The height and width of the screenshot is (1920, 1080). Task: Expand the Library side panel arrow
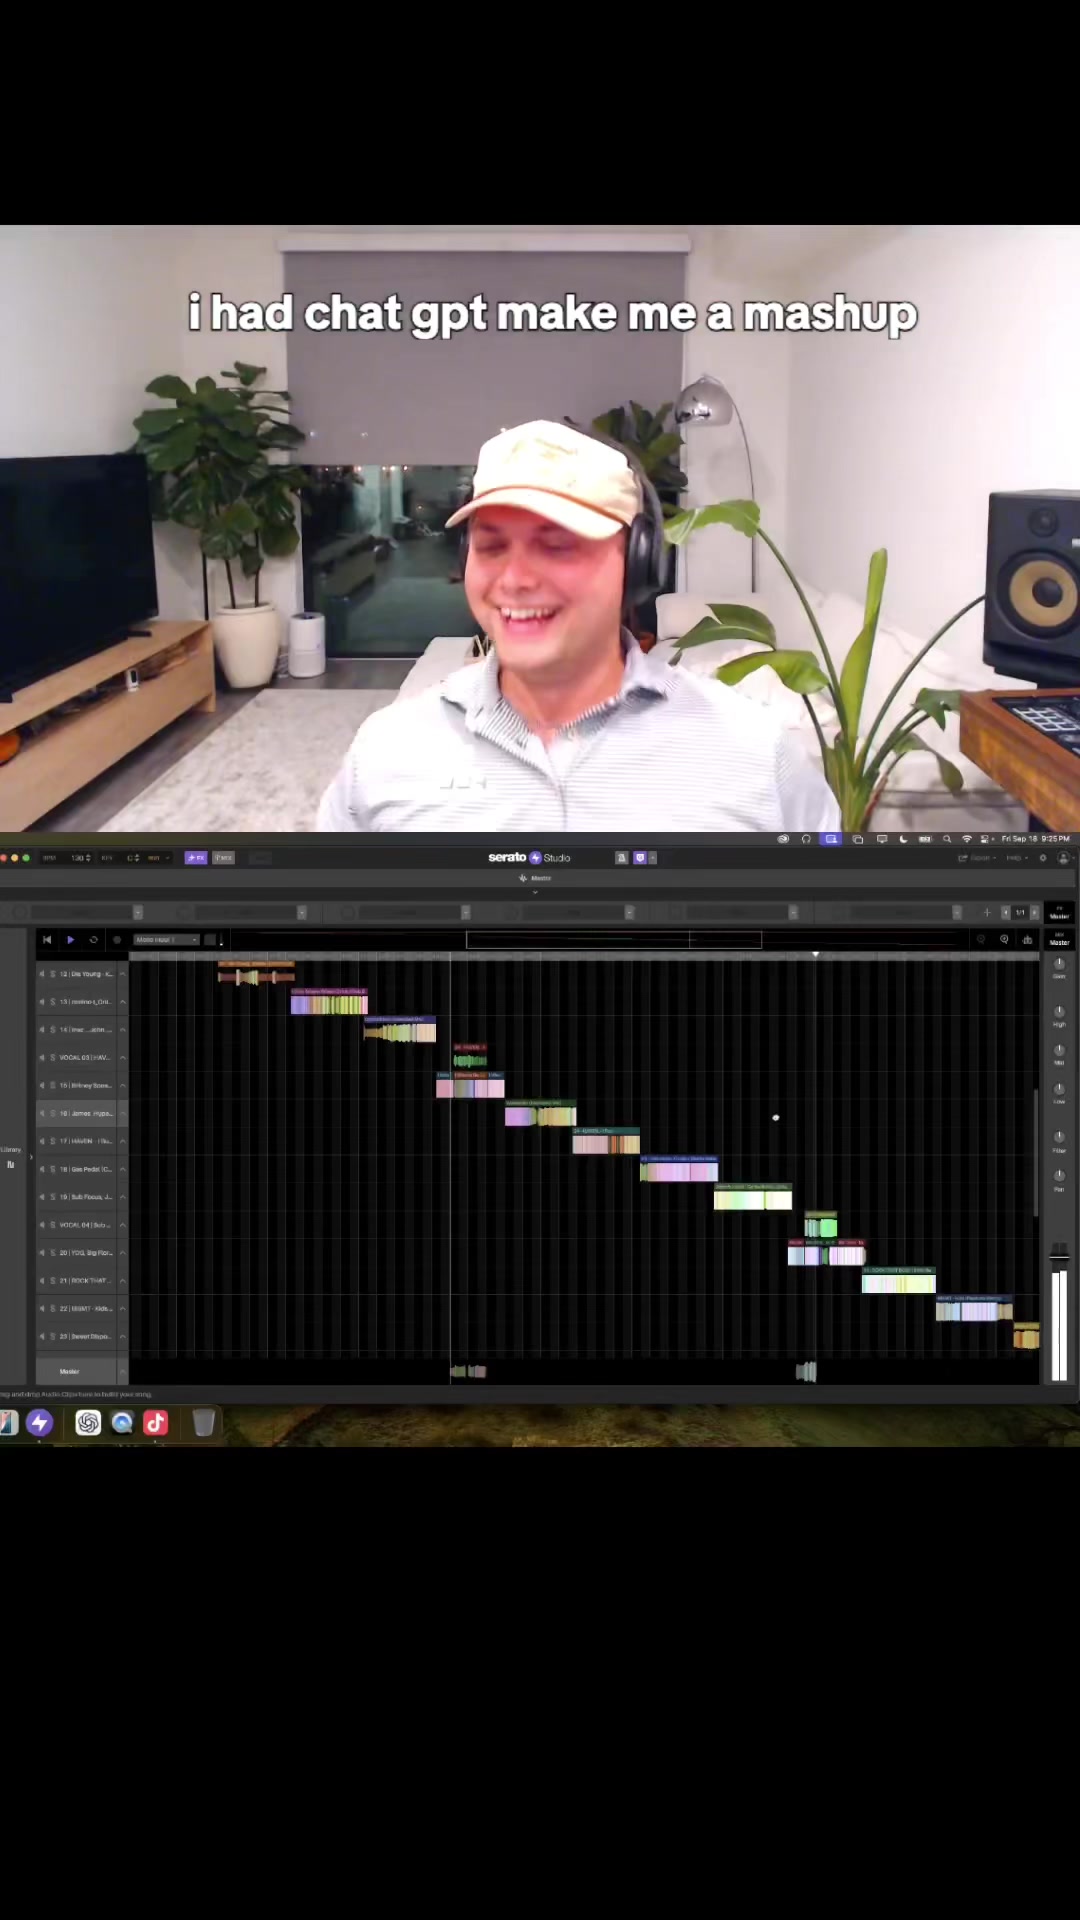coord(31,1157)
